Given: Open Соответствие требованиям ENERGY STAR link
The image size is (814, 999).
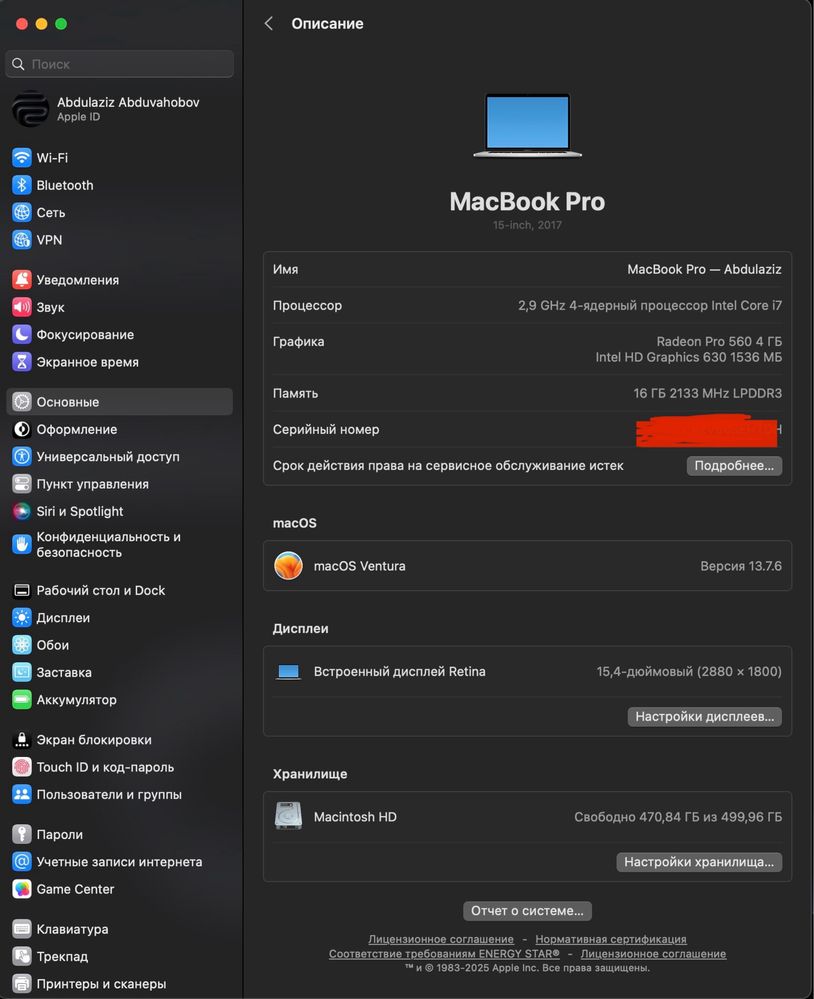Looking at the screenshot, I should [444, 954].
